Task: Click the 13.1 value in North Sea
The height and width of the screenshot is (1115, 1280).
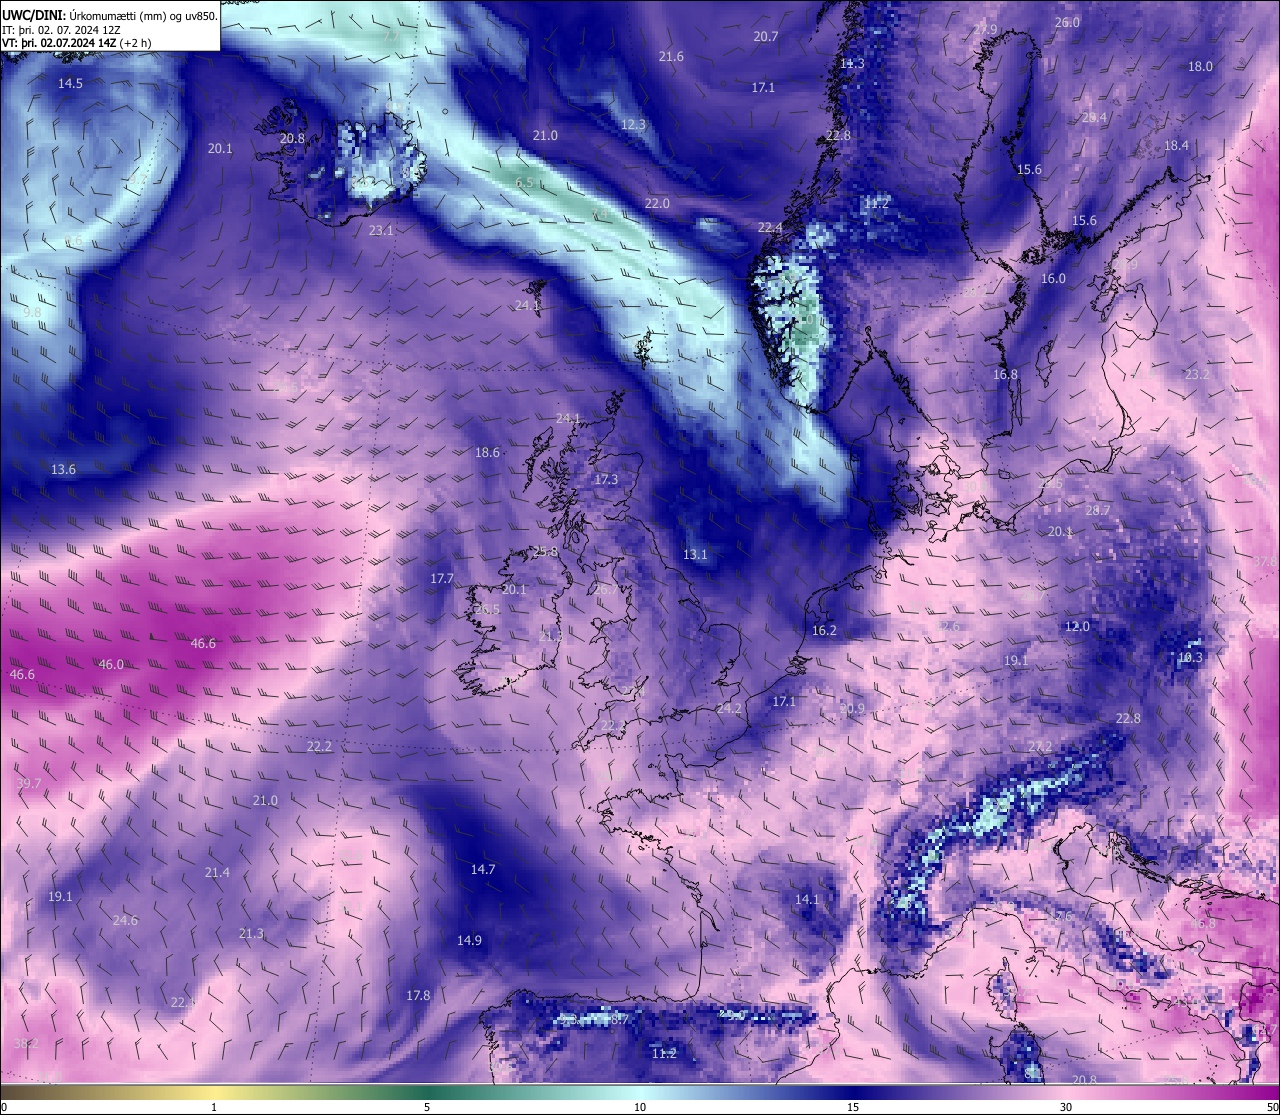Action: click(695, 555)
